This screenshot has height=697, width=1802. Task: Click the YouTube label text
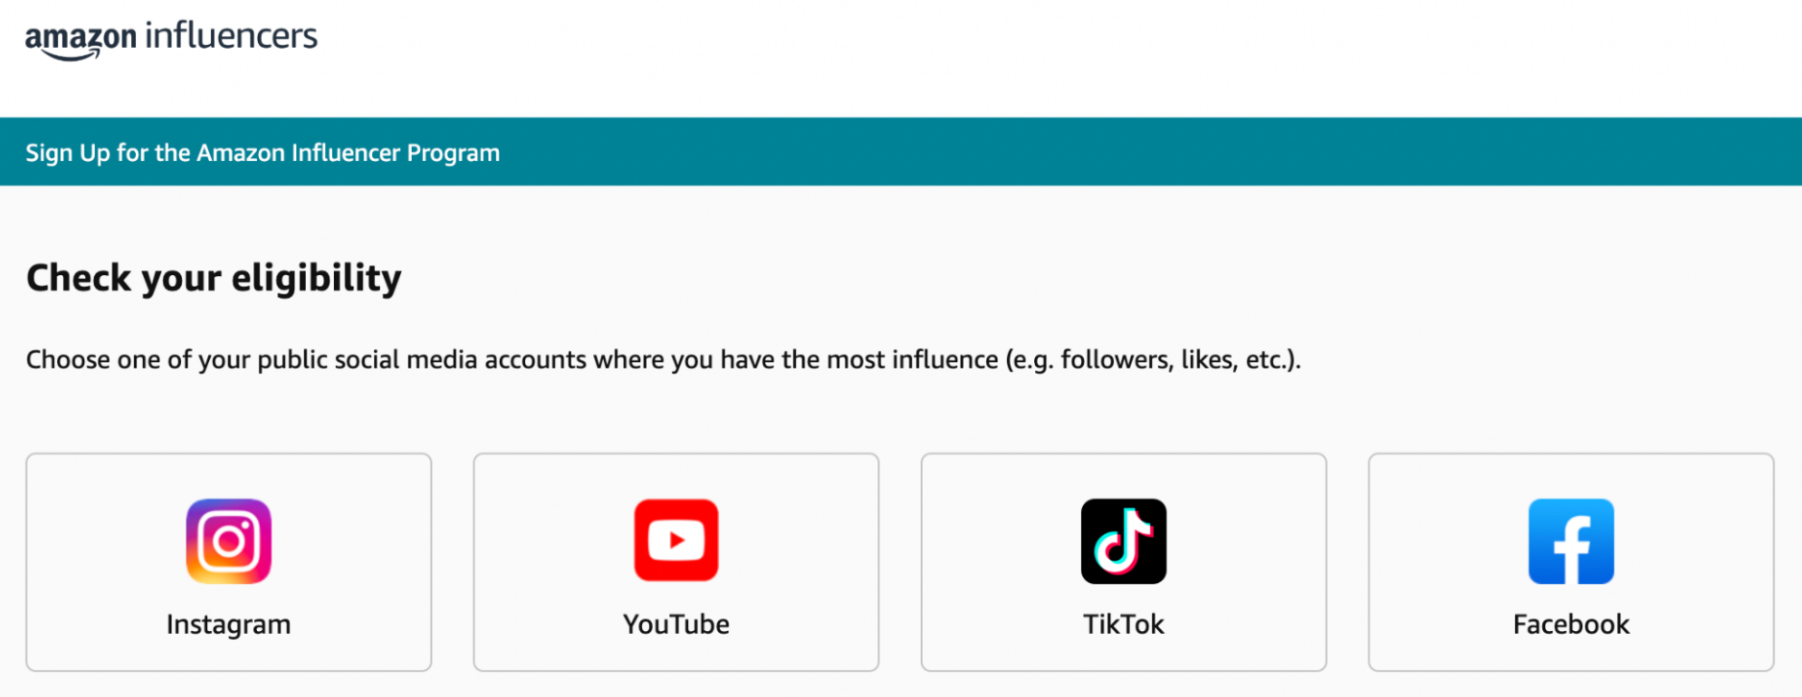point(676,624)
